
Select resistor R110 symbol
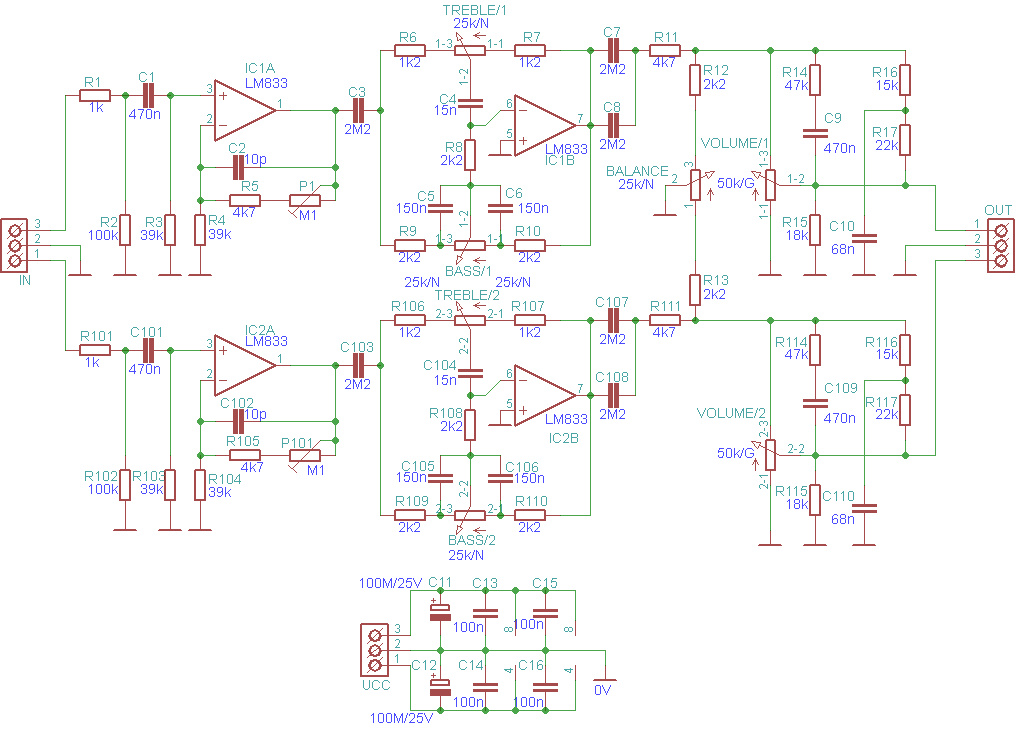click(530, 515)
